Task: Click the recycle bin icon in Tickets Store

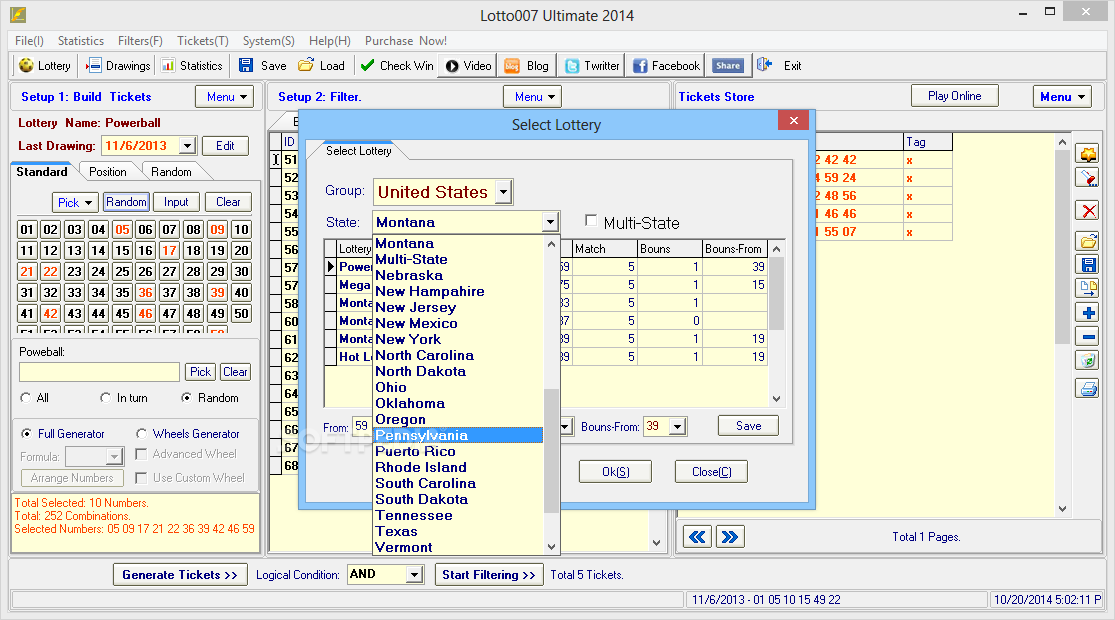Action: point(1088,360)
